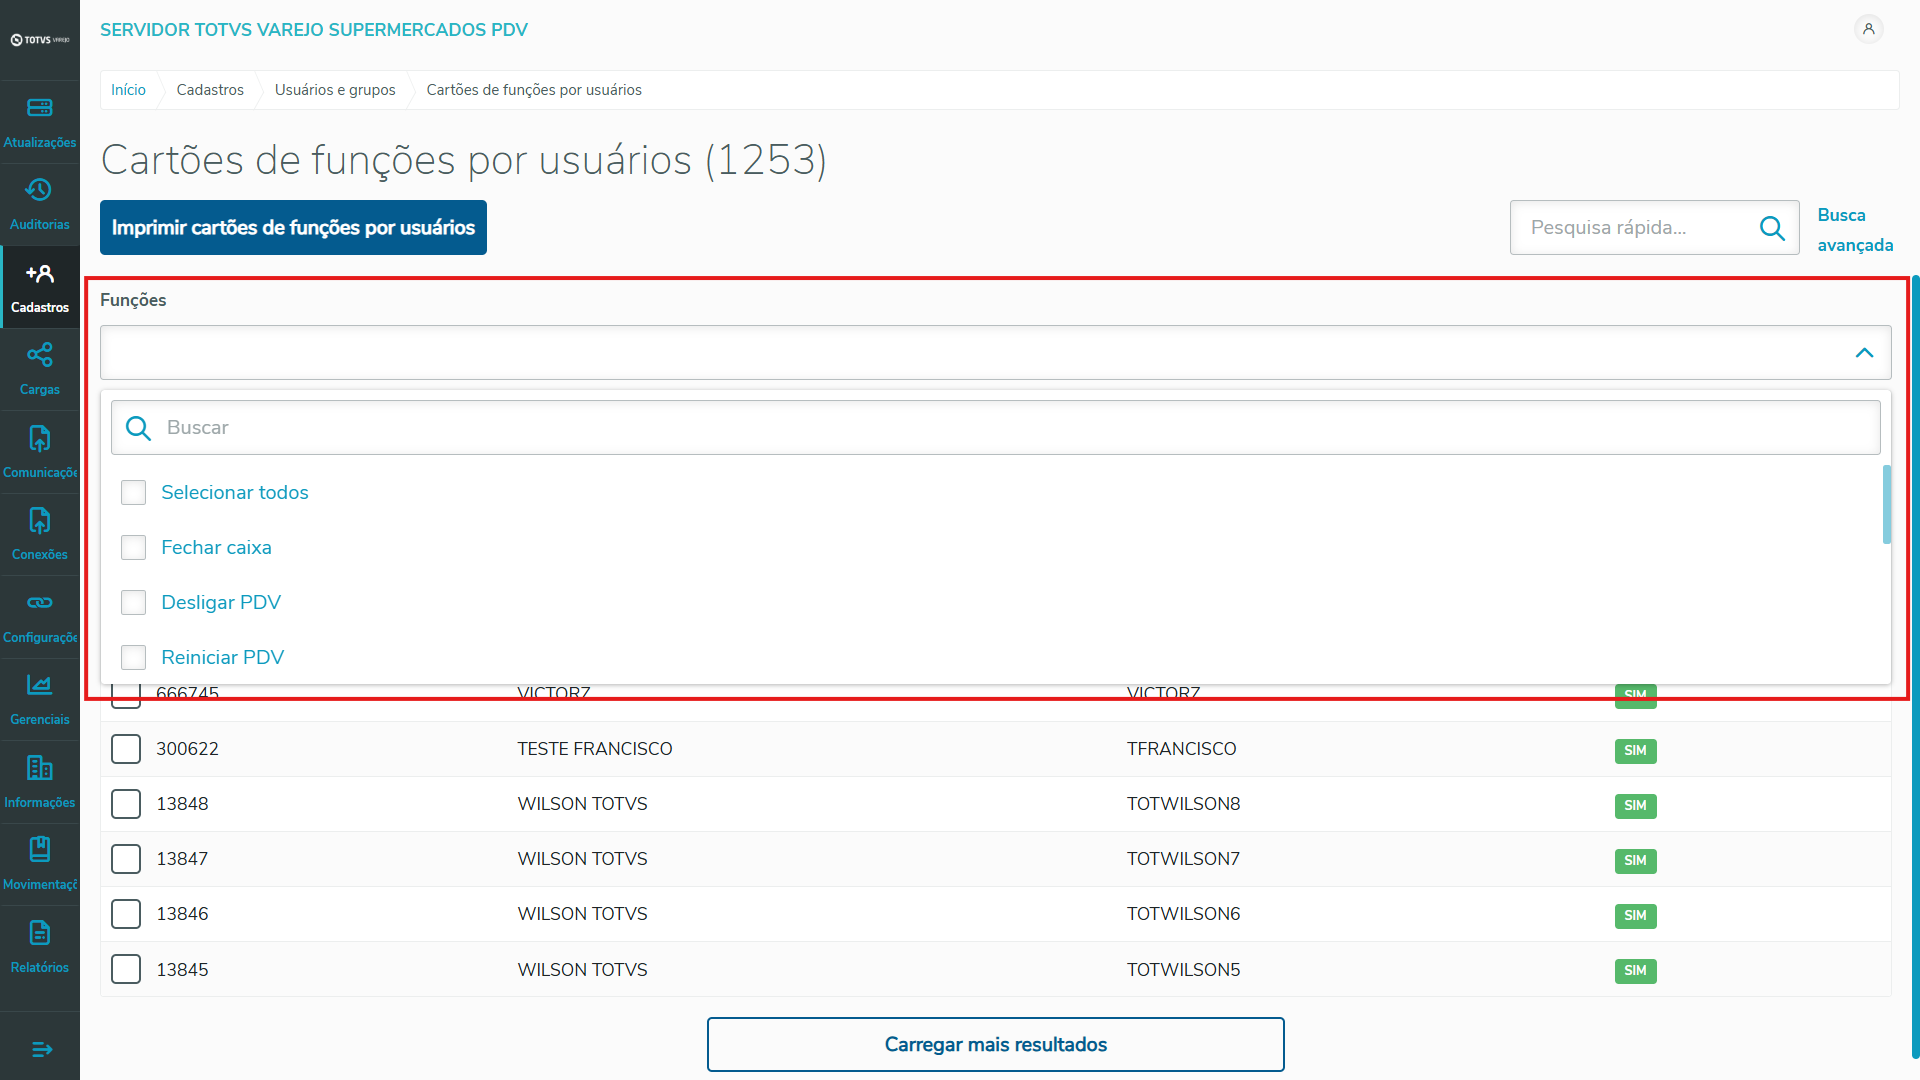This screenshot has width=1920, height=1080.
Task: Open the Conexões sidebar icon
Action: (x=40, y=520)
